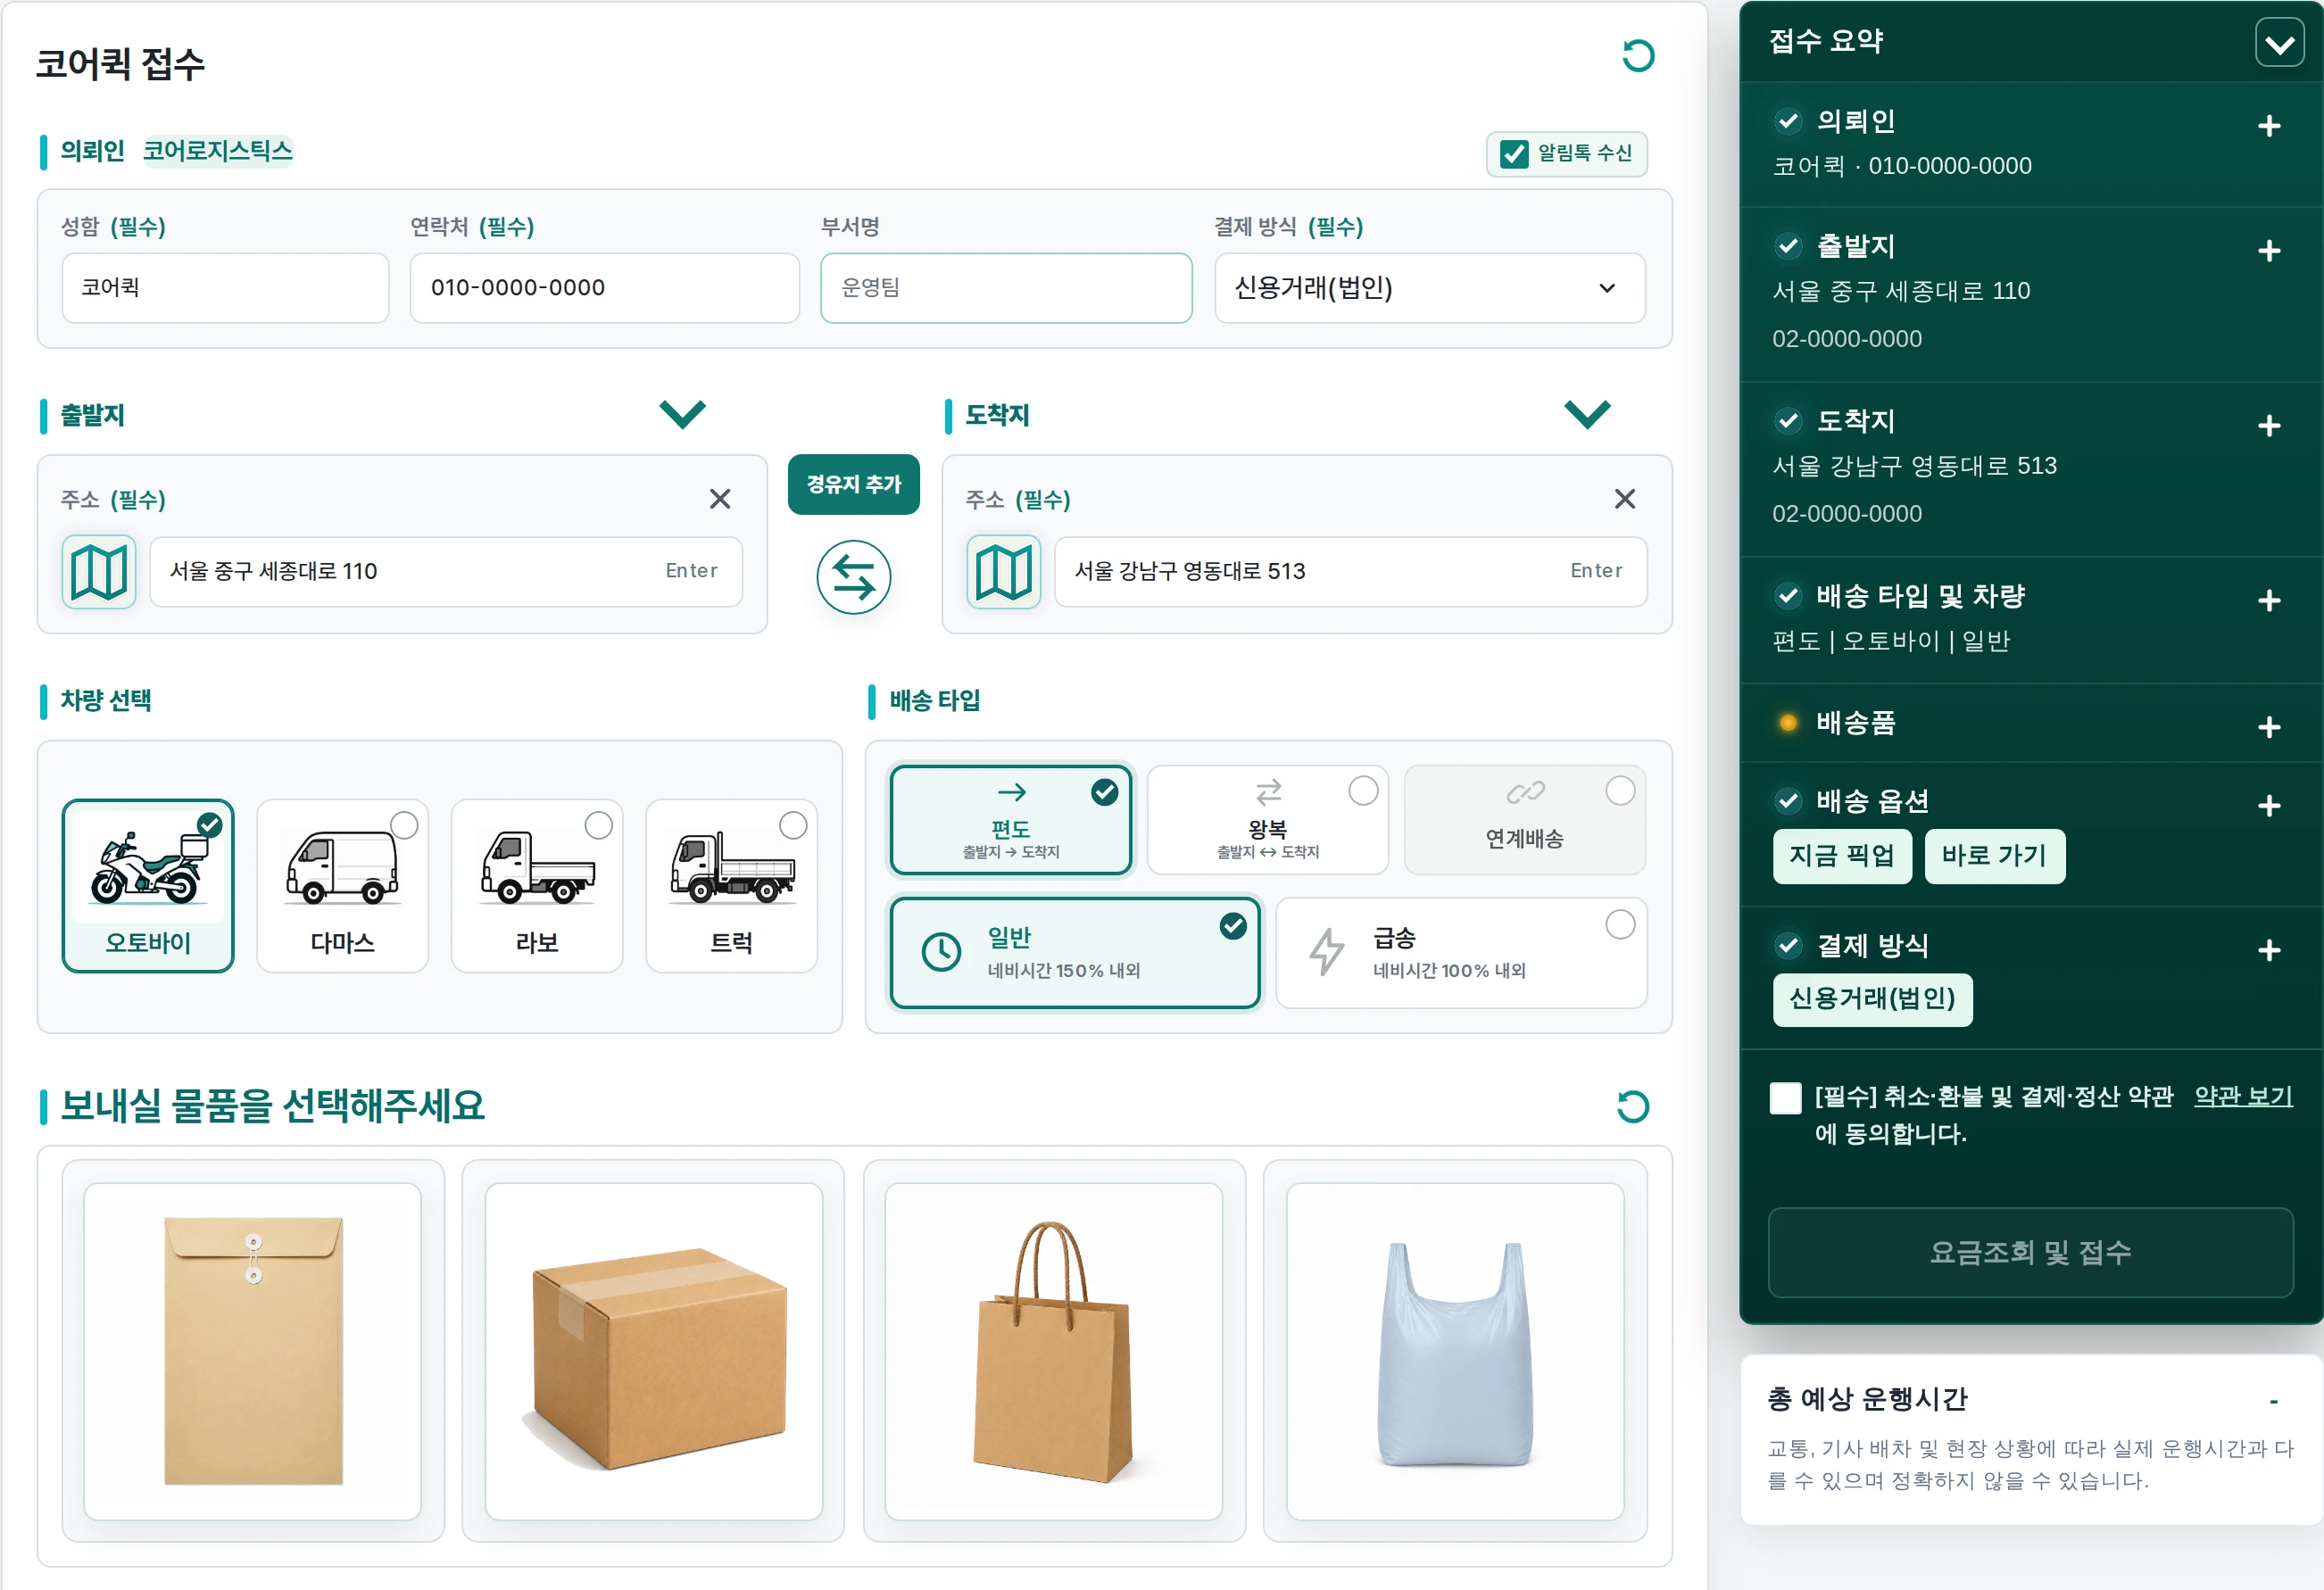Viewport: 2324px width, 1590px height.
Task: Collapse the 접수 요약 panel
Action: point(2279,44)
